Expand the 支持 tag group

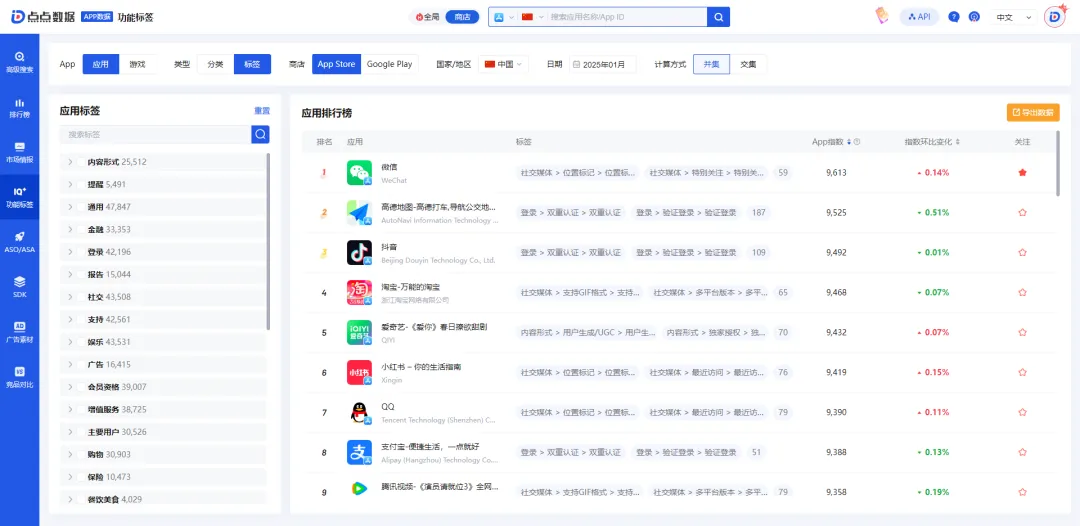coord(70,319)
